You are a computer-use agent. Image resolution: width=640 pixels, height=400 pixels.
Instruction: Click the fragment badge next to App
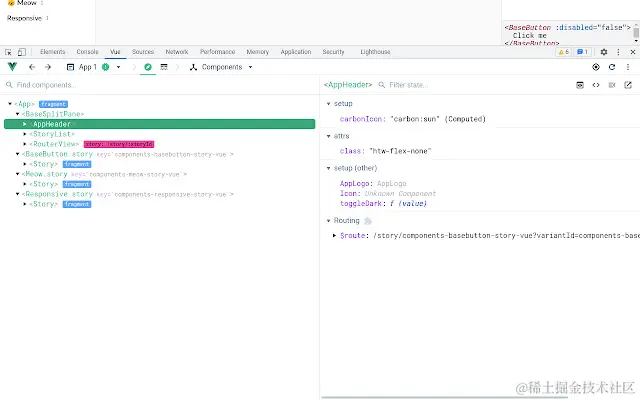pos(53,104)
